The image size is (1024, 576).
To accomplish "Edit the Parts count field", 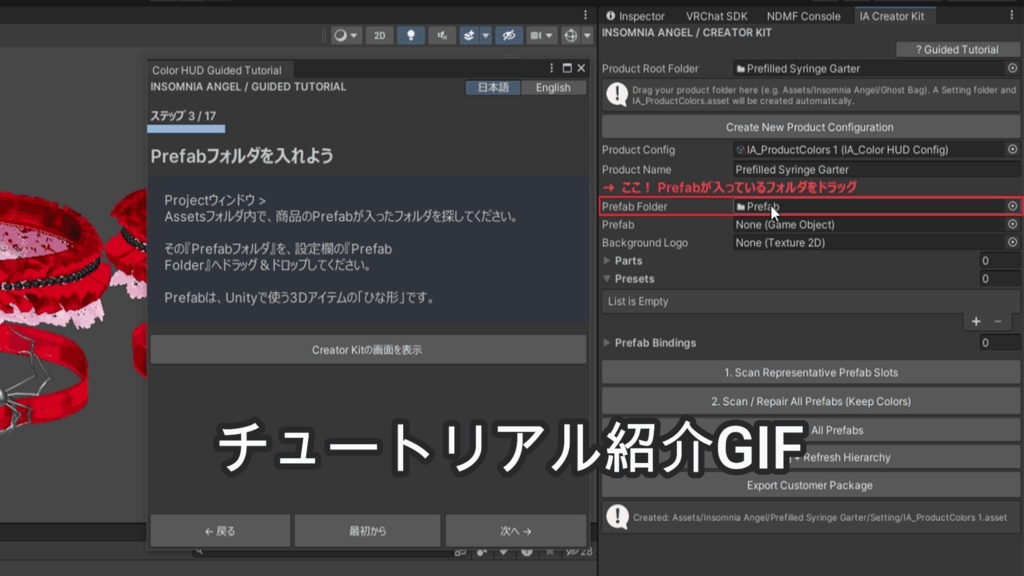I will click(x=999, y=261).
